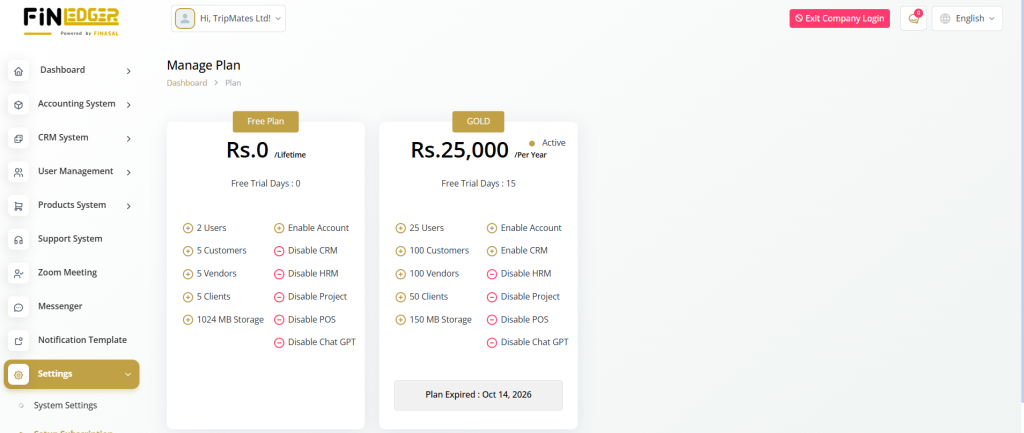
Task: Open the TripMates Ltd user dropdown
Action: [x=229, y=18]
